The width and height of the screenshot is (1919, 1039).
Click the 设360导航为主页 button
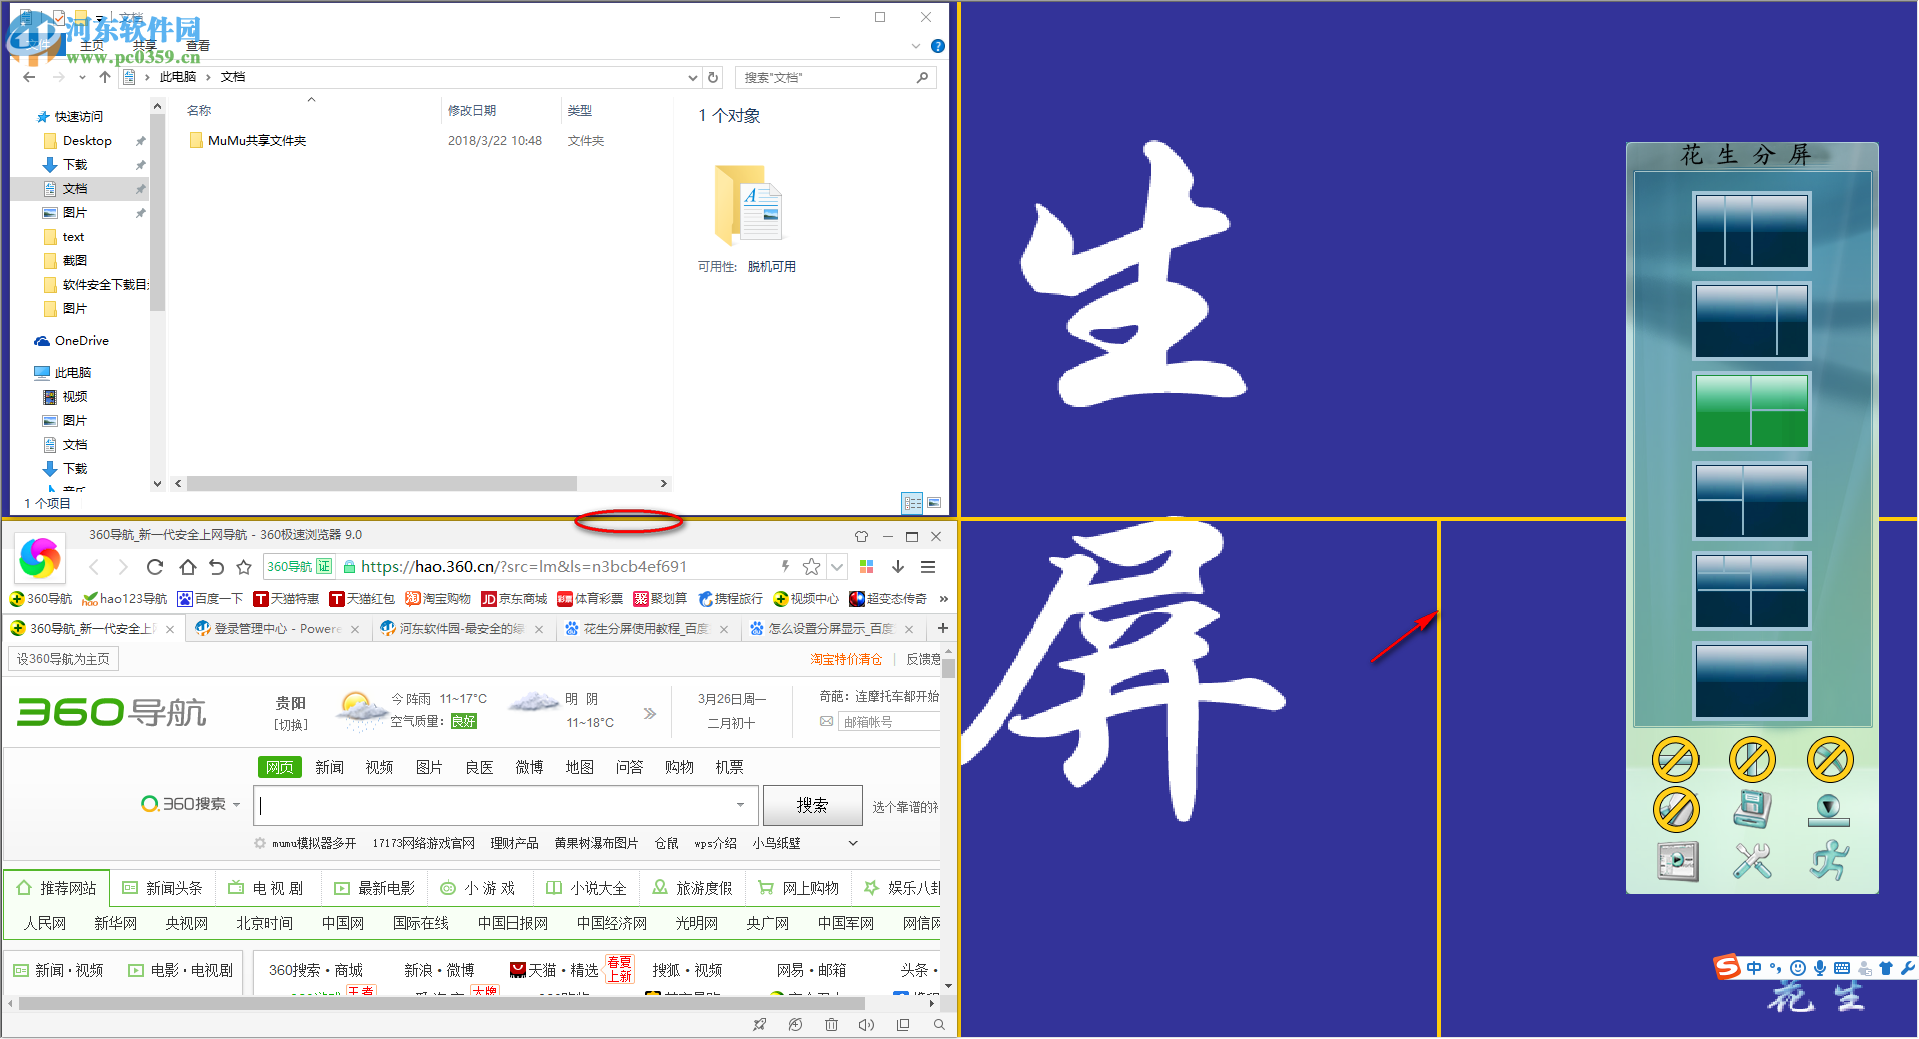coord(62,658)
